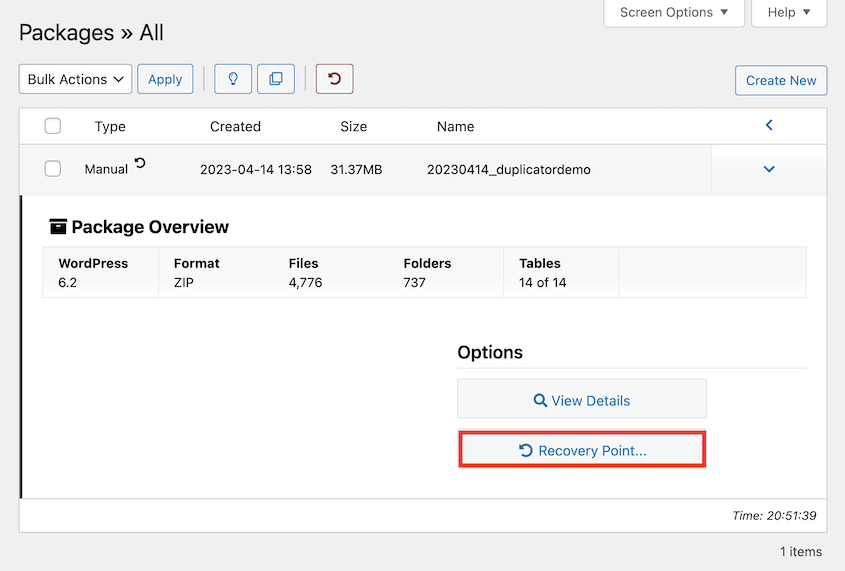This screenshot has height=571, width=845.
Task: Click the Files 4,776 overview value
Action: click(x=306, y=273)
